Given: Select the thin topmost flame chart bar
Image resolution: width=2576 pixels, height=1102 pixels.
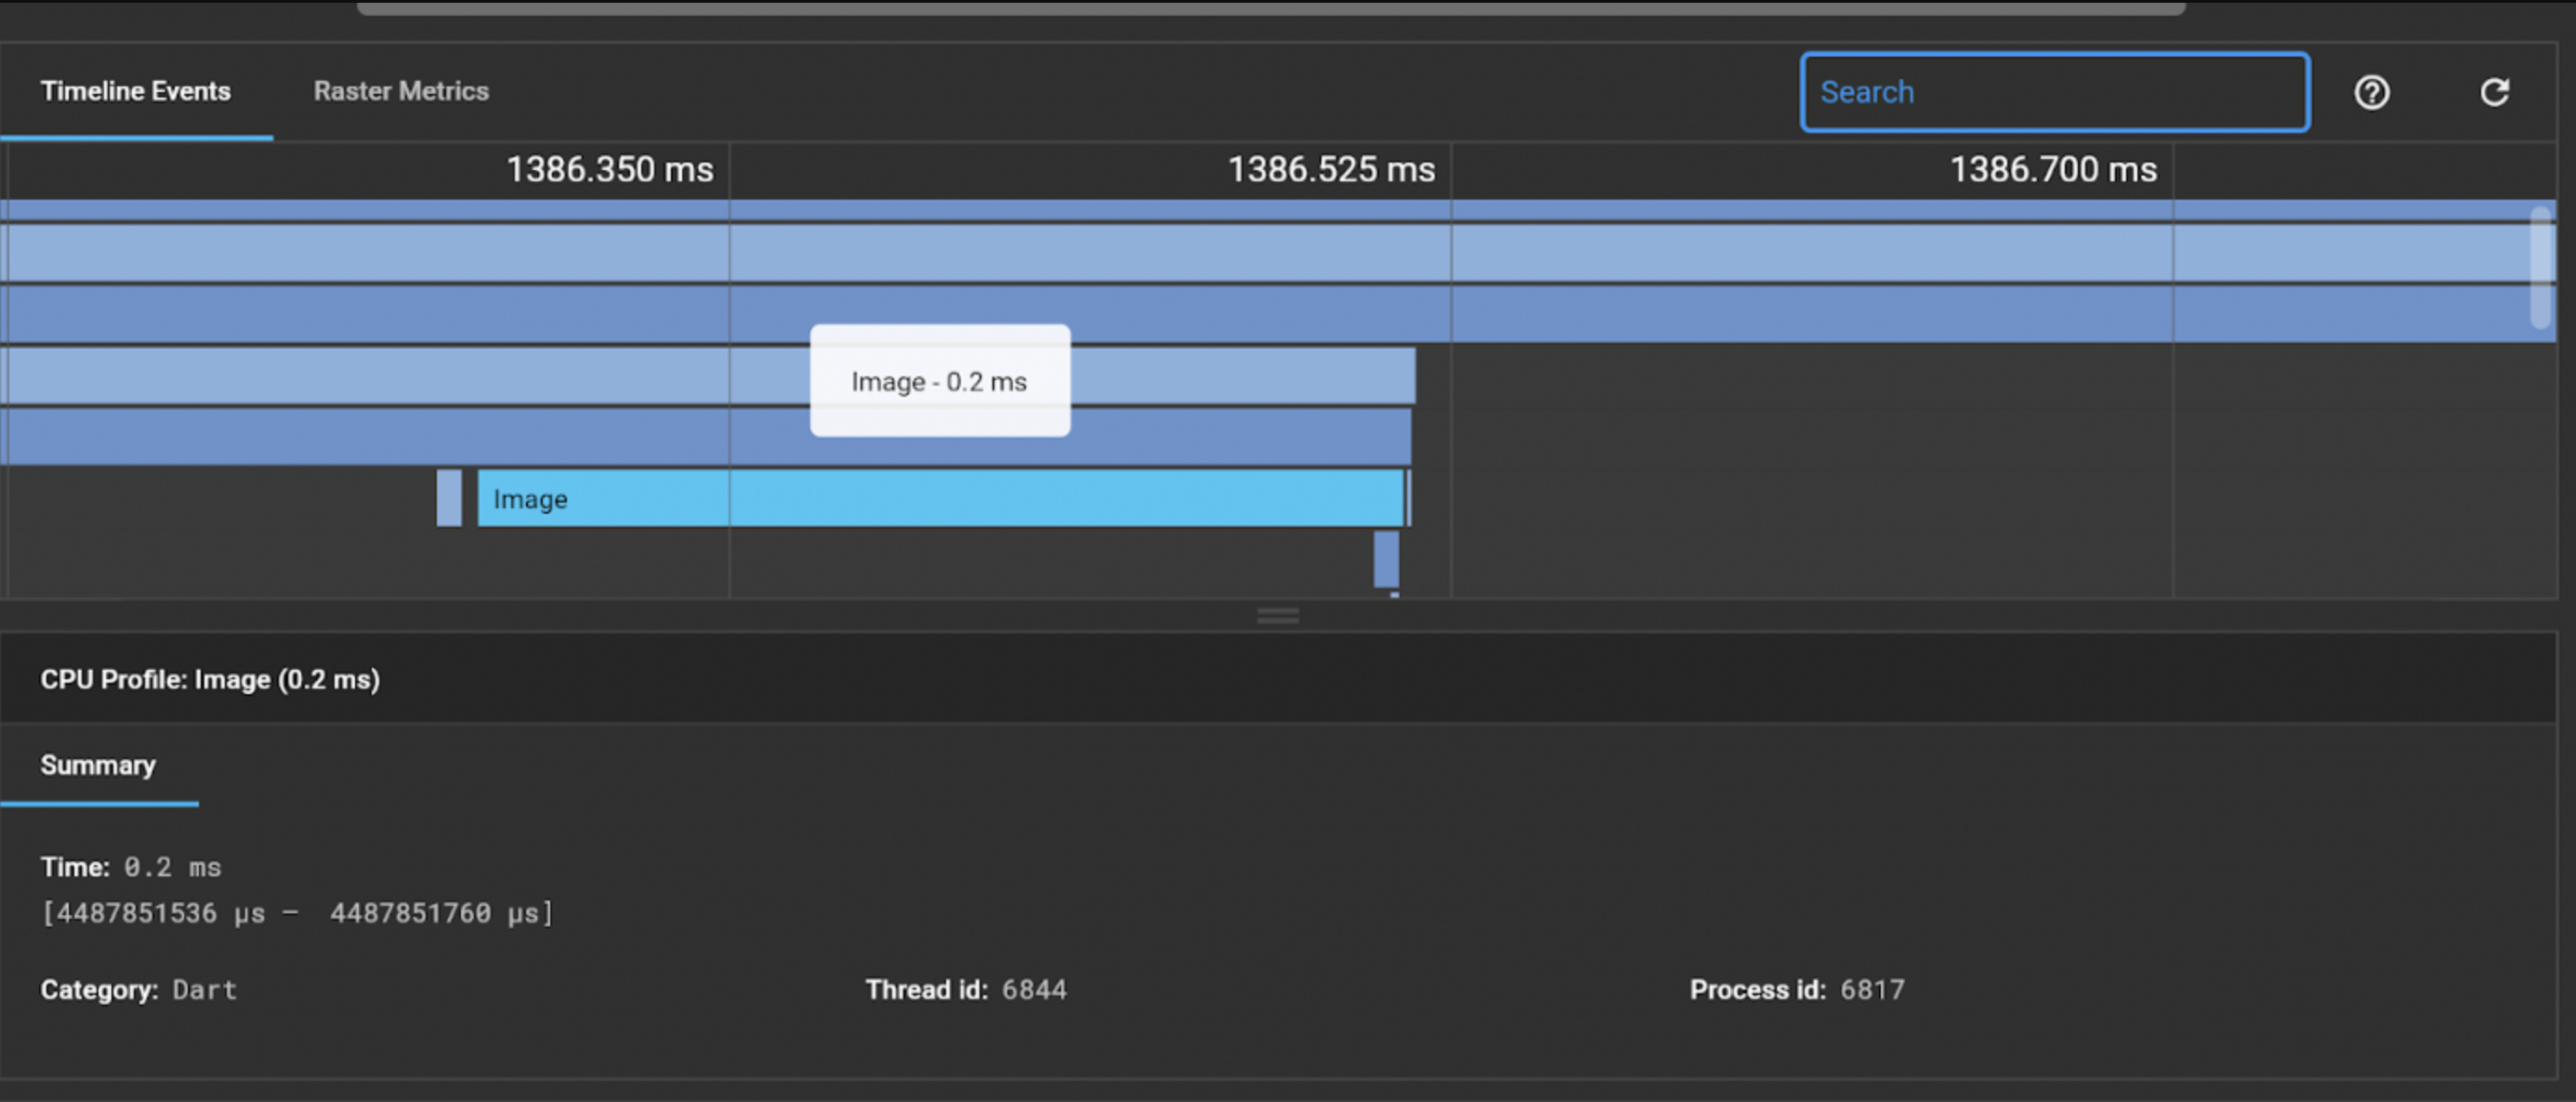Looking at the screenshot, I should (1277, 210).
